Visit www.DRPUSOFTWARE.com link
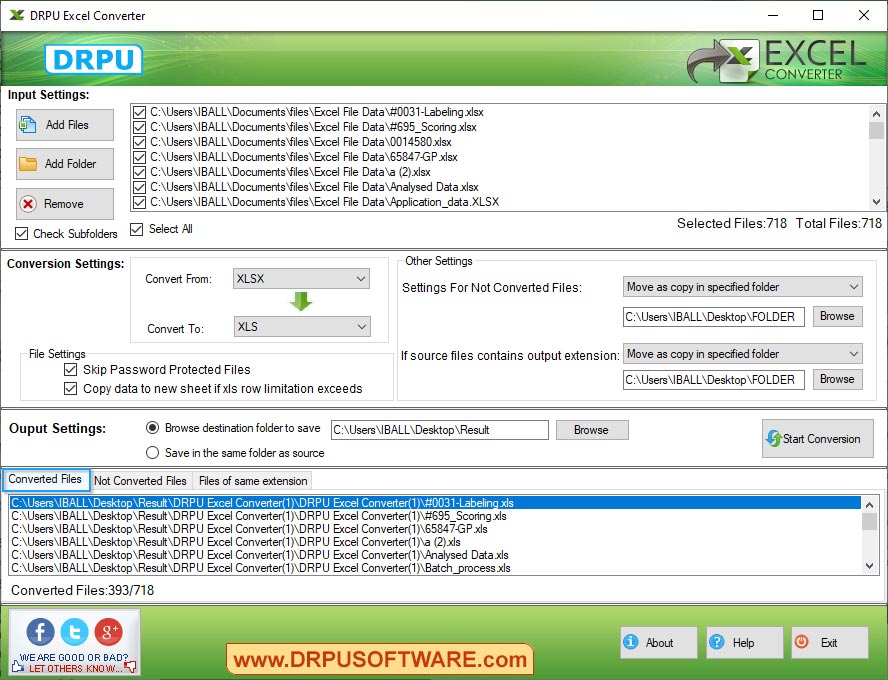 click(x=380, y=661)
